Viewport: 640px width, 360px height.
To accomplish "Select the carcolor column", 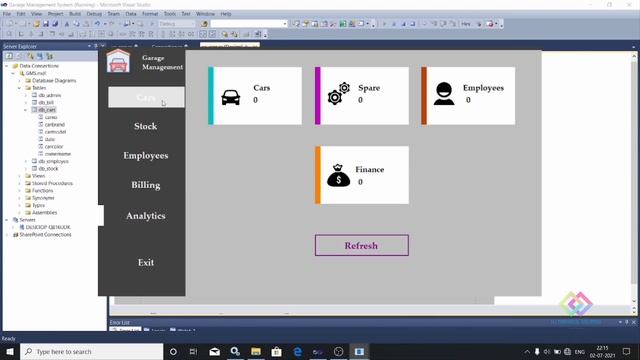I will (x=54, y=147).
